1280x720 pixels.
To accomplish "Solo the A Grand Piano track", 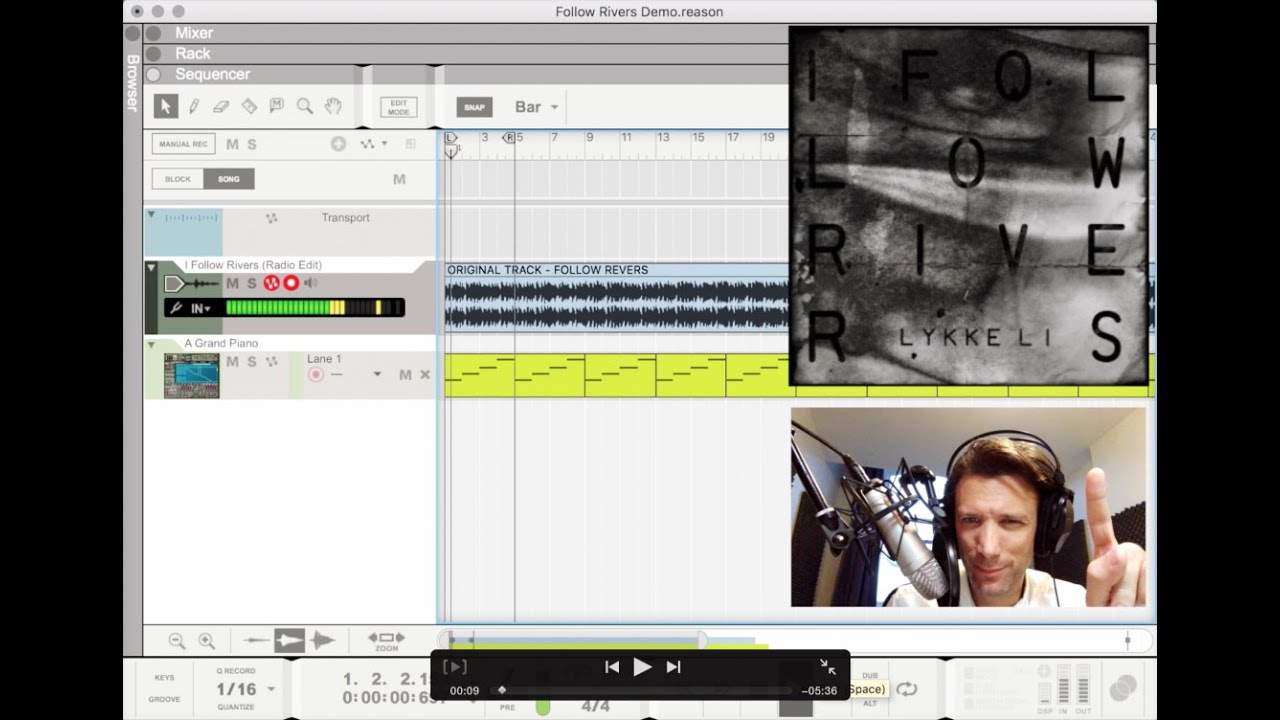I will tap(252, 361).
